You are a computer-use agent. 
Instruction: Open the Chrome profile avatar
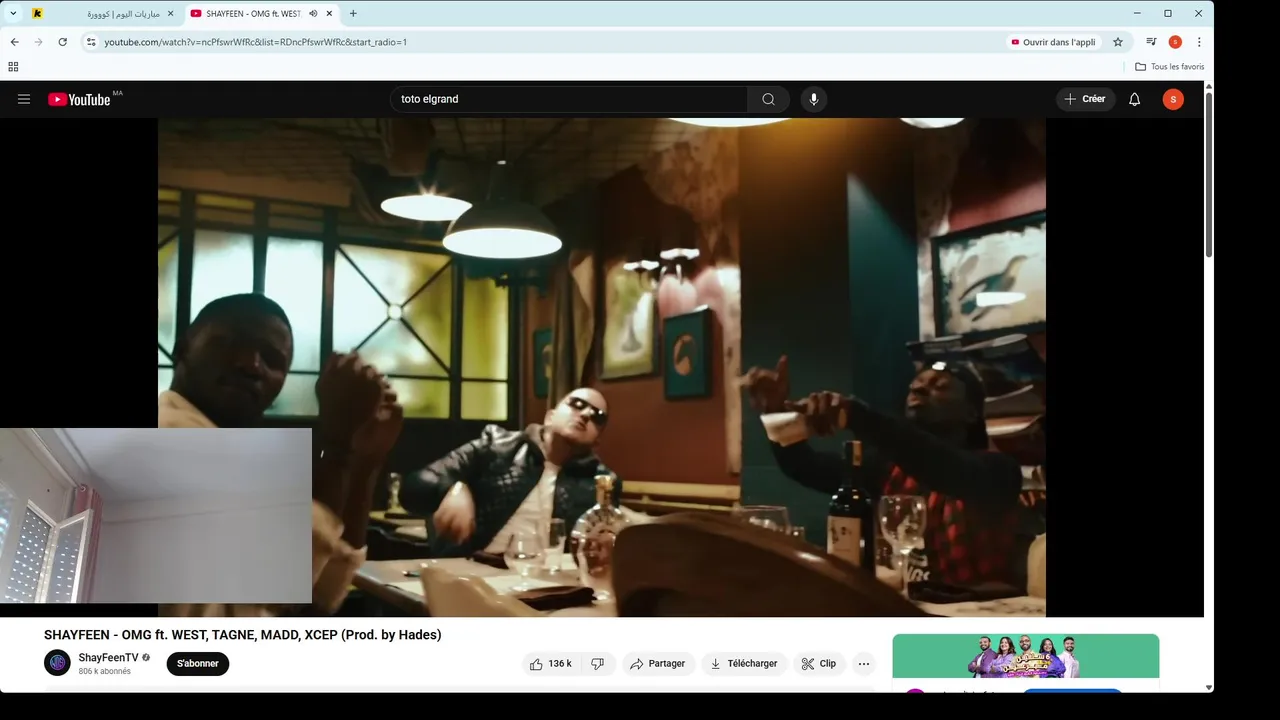pos(1175,42)
